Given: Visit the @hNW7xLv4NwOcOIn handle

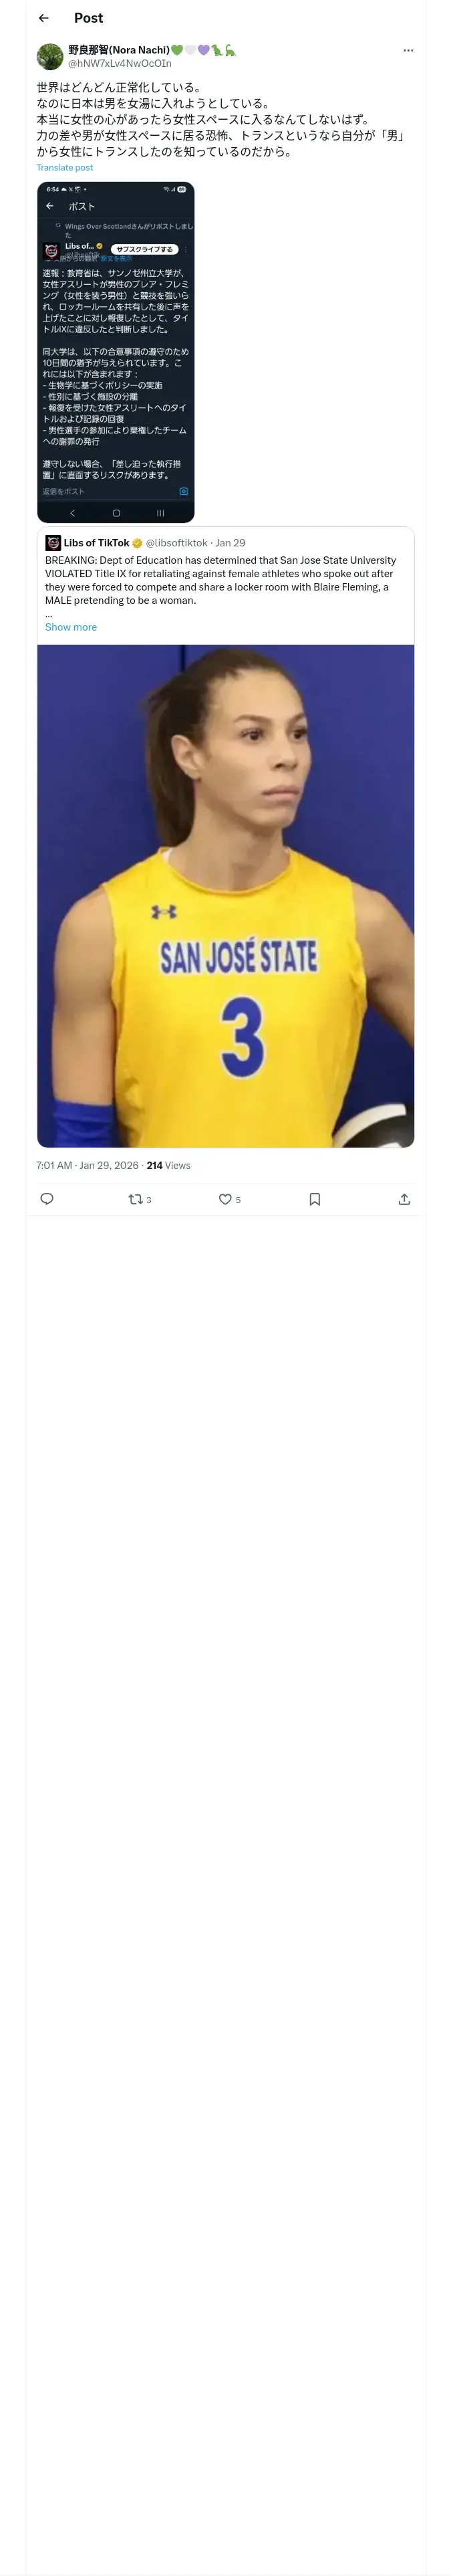Looking at the screenshot, I should coord(120,63).
